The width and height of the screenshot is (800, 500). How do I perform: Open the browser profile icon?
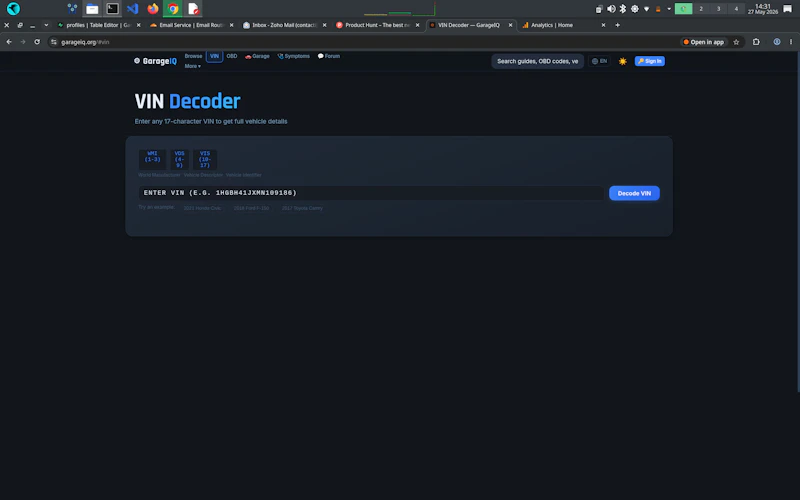(777, 42)
